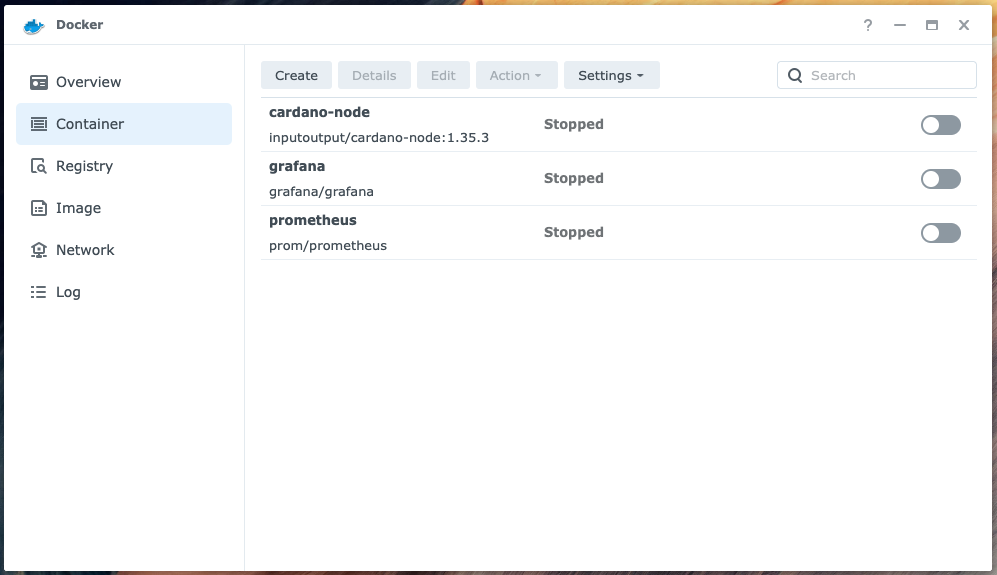
Task: Click image name prom/prometheus
Action: click(x=327, y=246)
